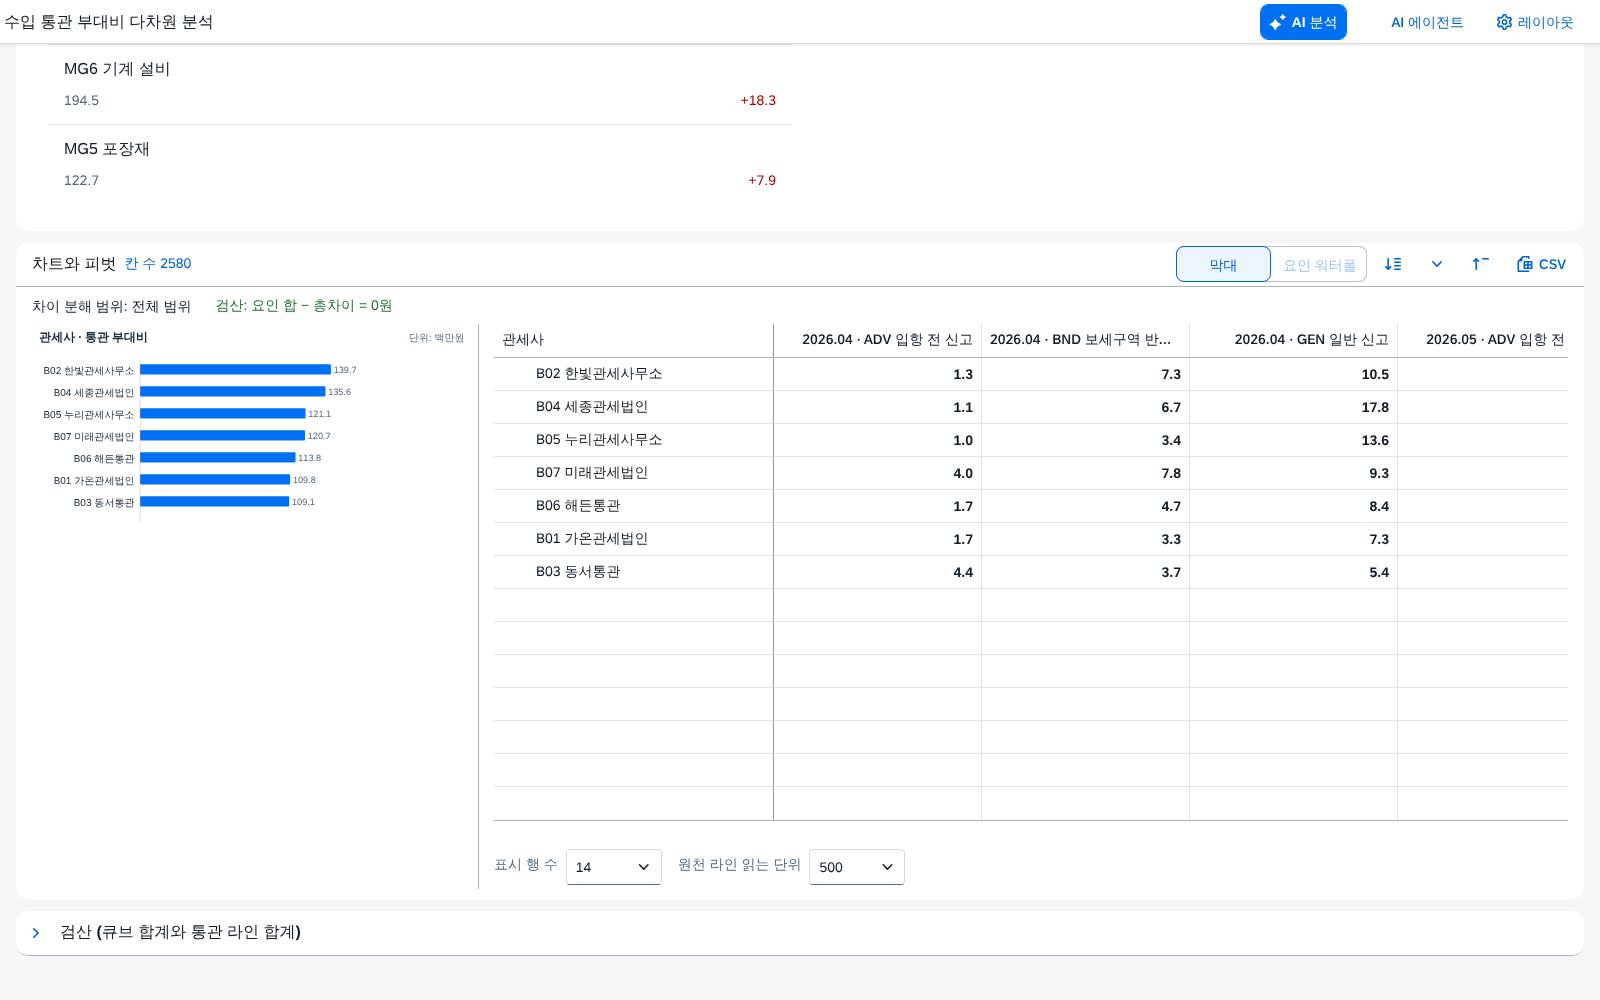Screen dimensions: 1600x1000
Task: Open the 원천 라인 읽는 단위 dropdown
Action: coord(857,867)
